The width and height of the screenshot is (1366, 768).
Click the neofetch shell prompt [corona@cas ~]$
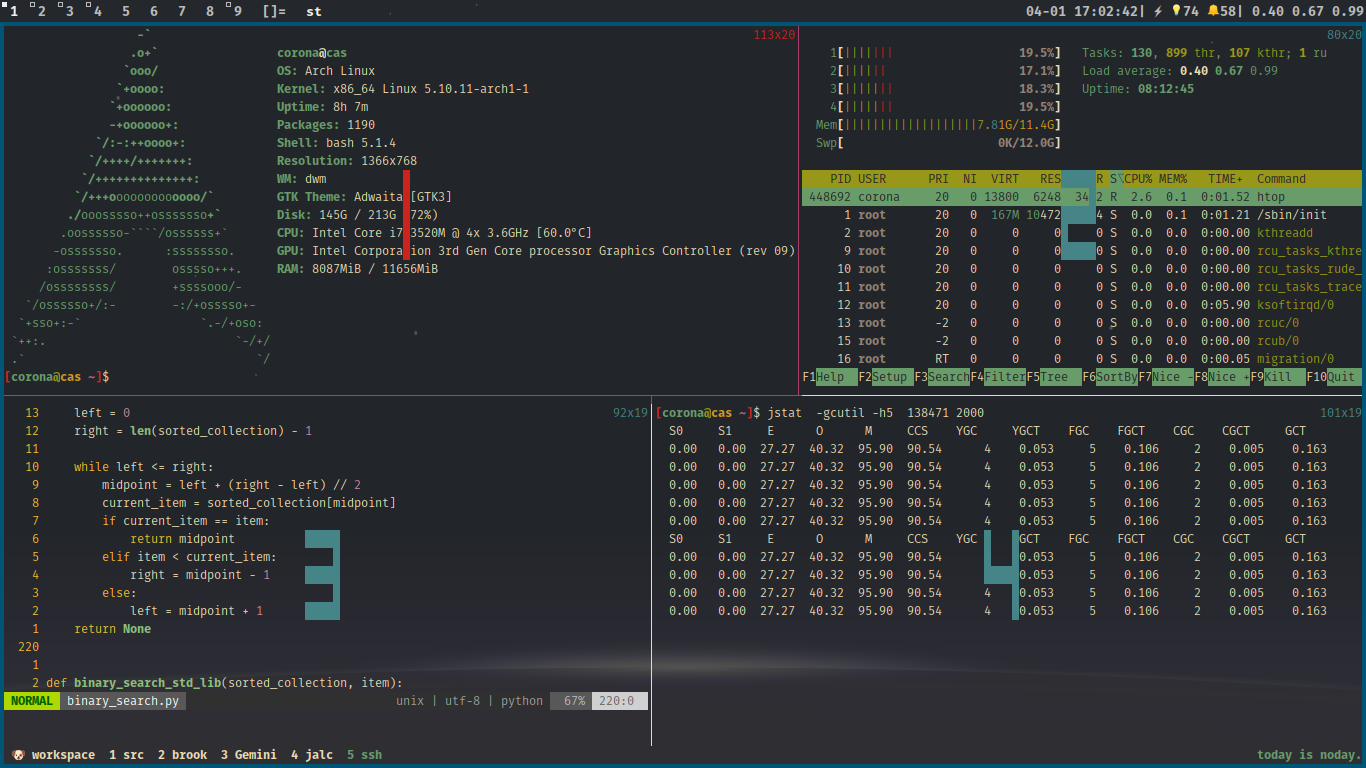[57, 377]
